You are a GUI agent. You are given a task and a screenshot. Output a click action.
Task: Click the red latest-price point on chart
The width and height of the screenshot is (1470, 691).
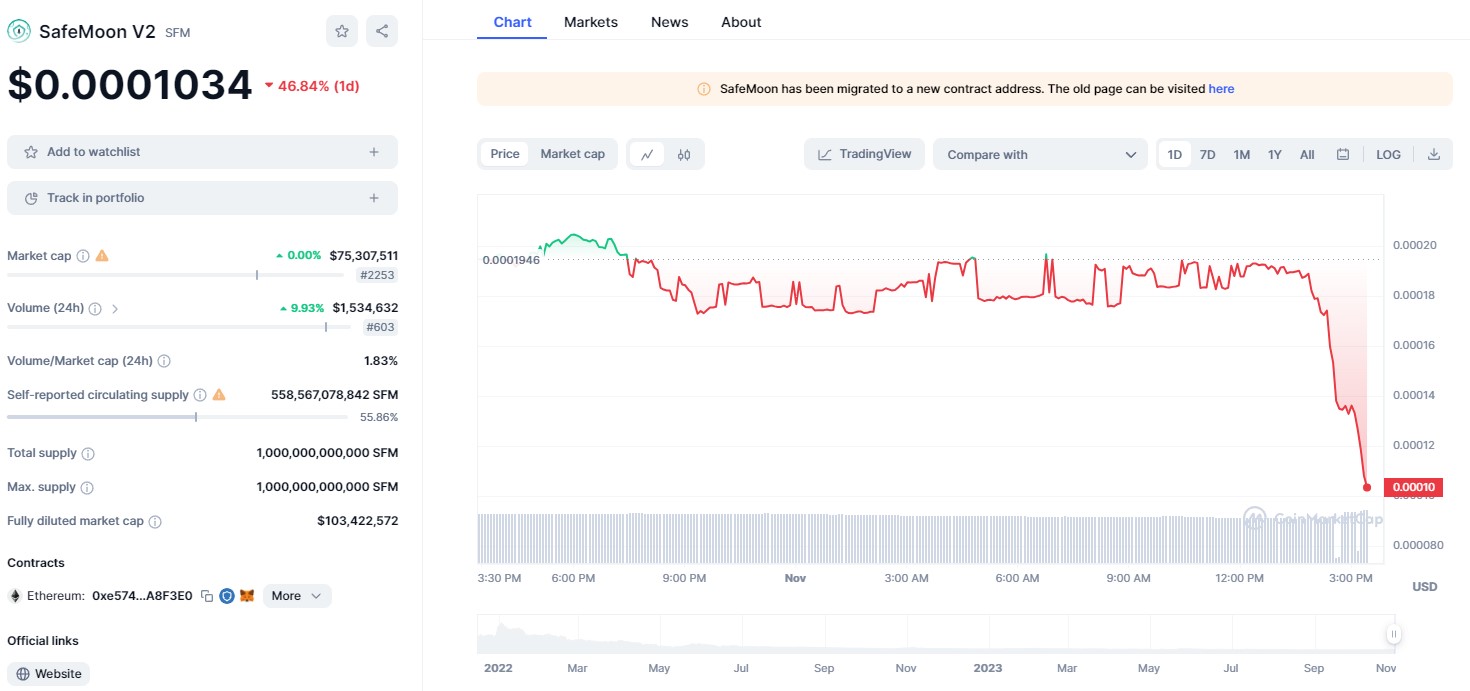[1367, 487]
